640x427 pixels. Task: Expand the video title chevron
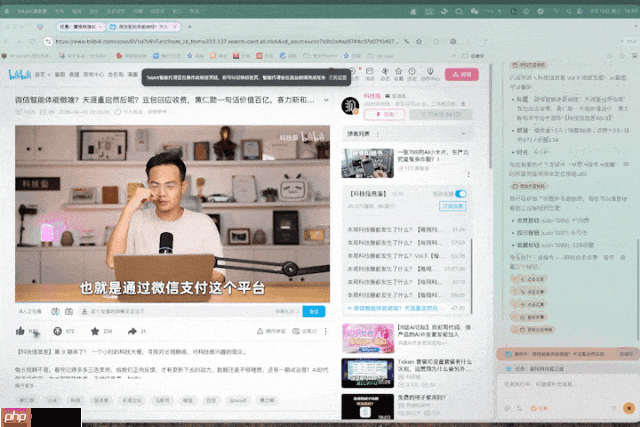click(326, 100)
